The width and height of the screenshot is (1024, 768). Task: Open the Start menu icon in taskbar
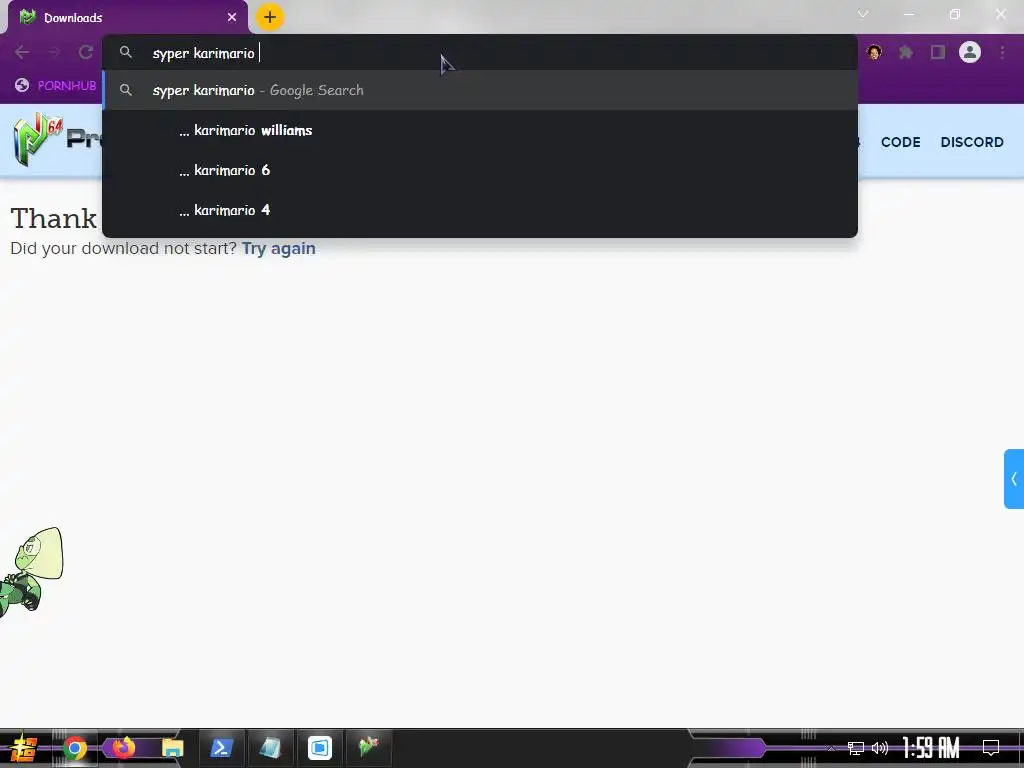(24, 748)
